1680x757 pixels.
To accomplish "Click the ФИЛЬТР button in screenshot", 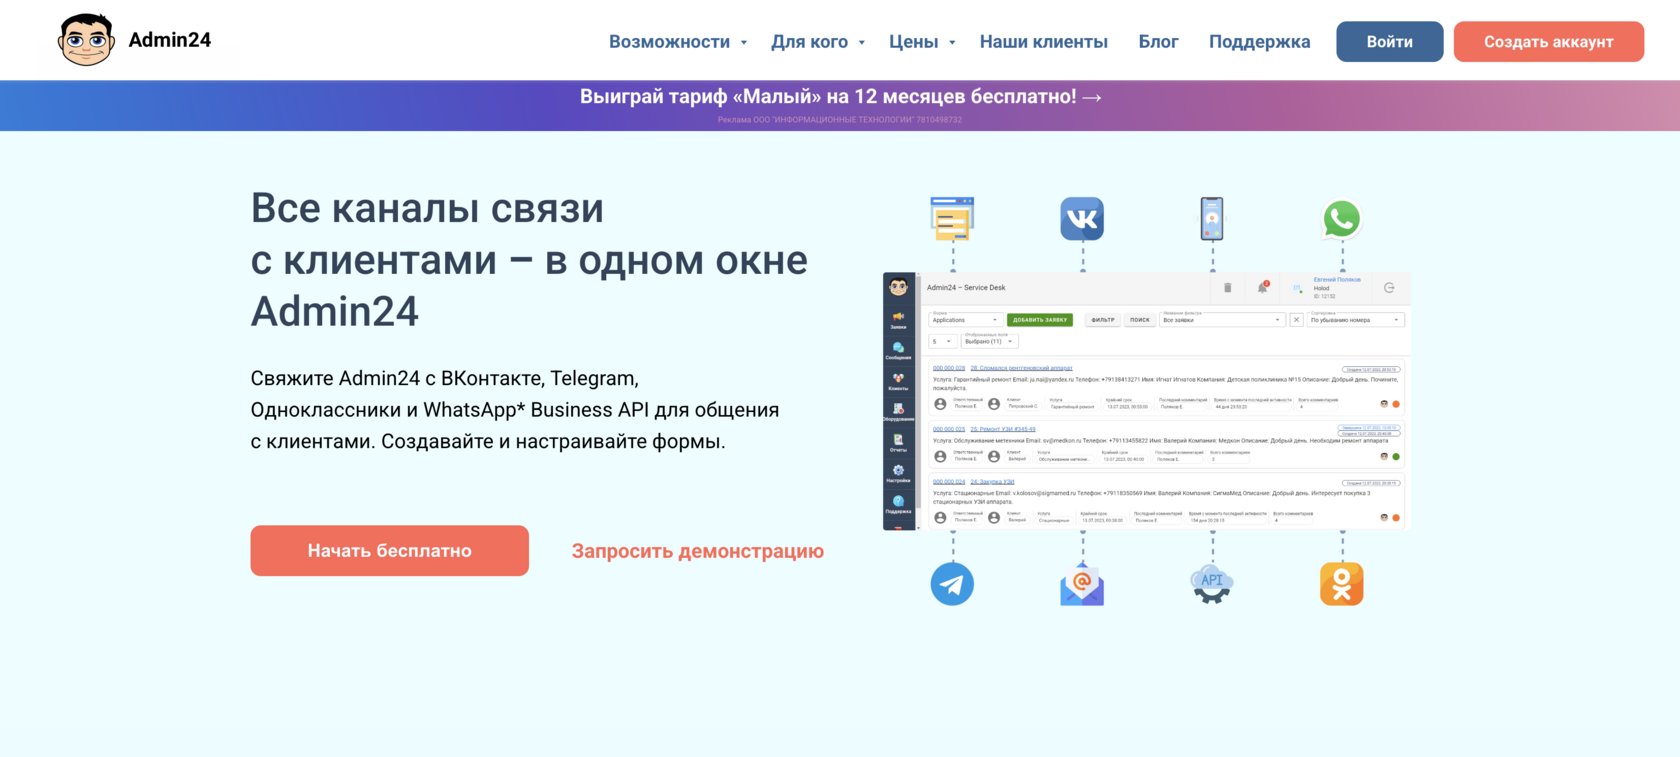I will [1103, 320].
